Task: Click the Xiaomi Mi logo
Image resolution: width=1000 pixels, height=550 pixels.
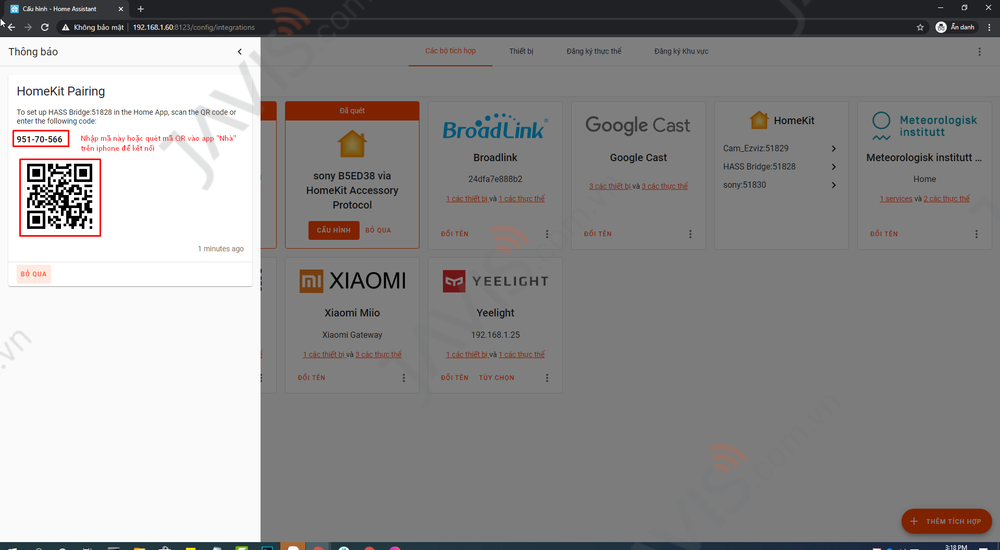Action: click(352, 281)
